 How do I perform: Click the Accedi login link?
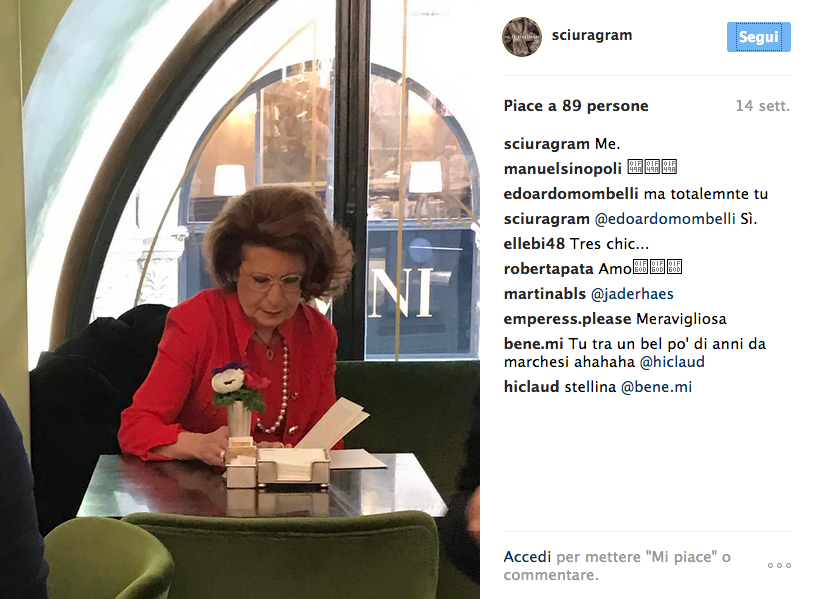(x=527, y=557)
